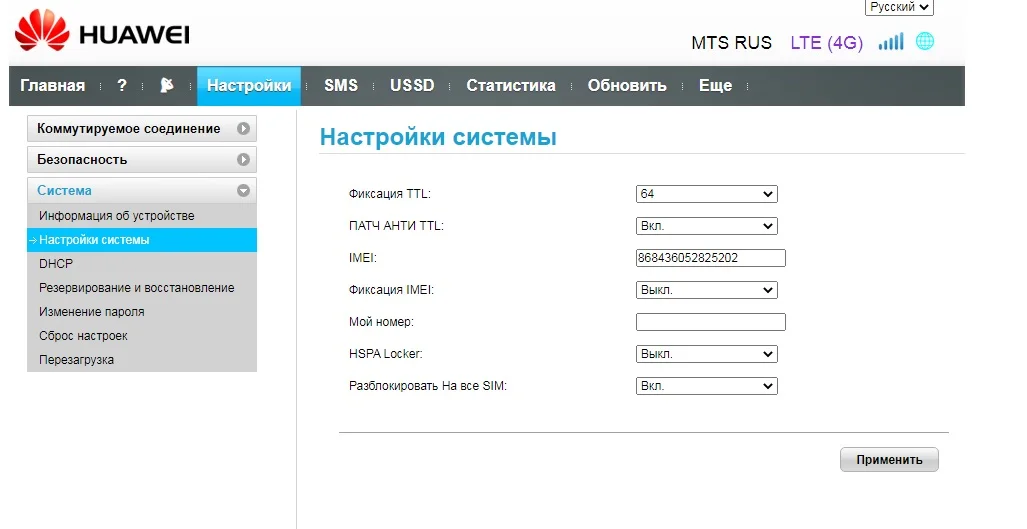The width and height of the screenshot is (1027, 529).
Task: Open the Русский language dropdown
Action: pos(899,7)
